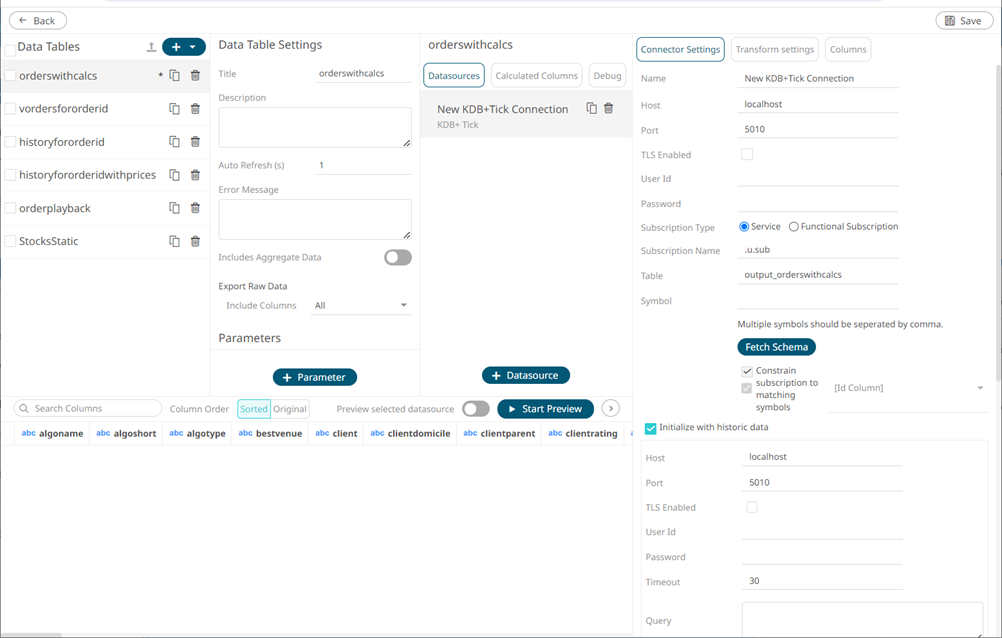The height and width of the screenshot is (638, 1002).
Task: Copy the vordersfororderid data table
Action: (174, 109)
